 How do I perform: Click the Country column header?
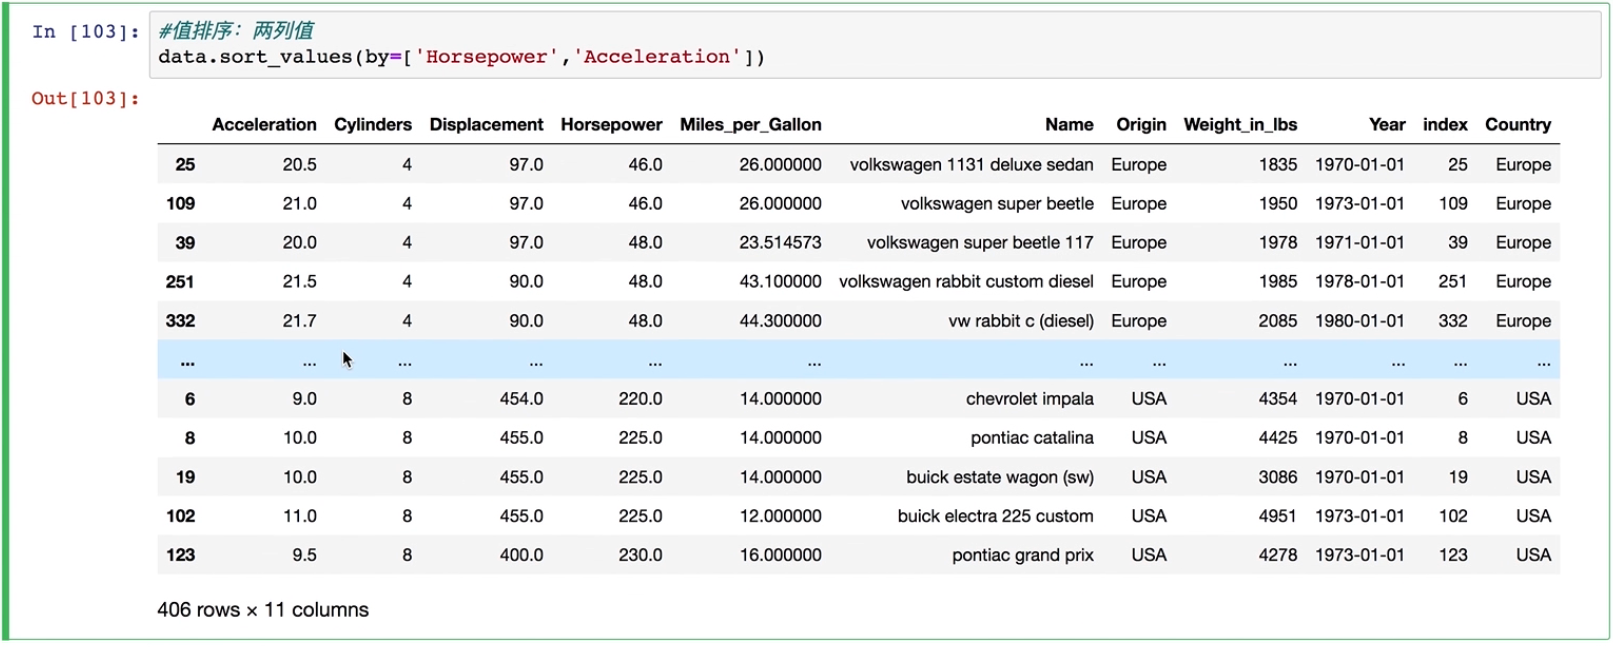(1518, 125)
